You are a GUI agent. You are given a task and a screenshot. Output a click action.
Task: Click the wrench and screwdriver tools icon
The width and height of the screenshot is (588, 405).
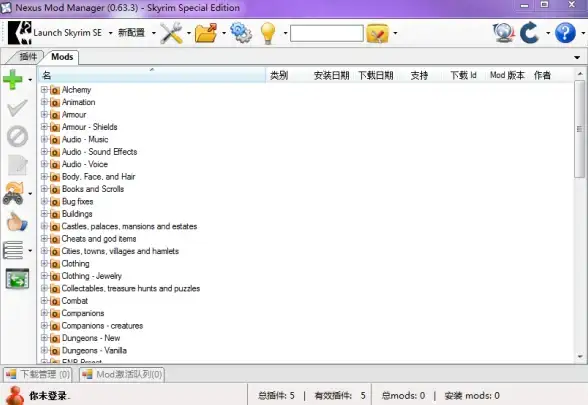(171, 33)
